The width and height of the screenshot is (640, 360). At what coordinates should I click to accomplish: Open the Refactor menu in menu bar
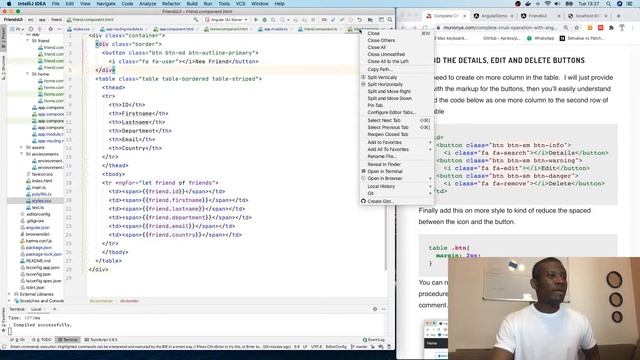pyautogui.click(x=171, y=4)
